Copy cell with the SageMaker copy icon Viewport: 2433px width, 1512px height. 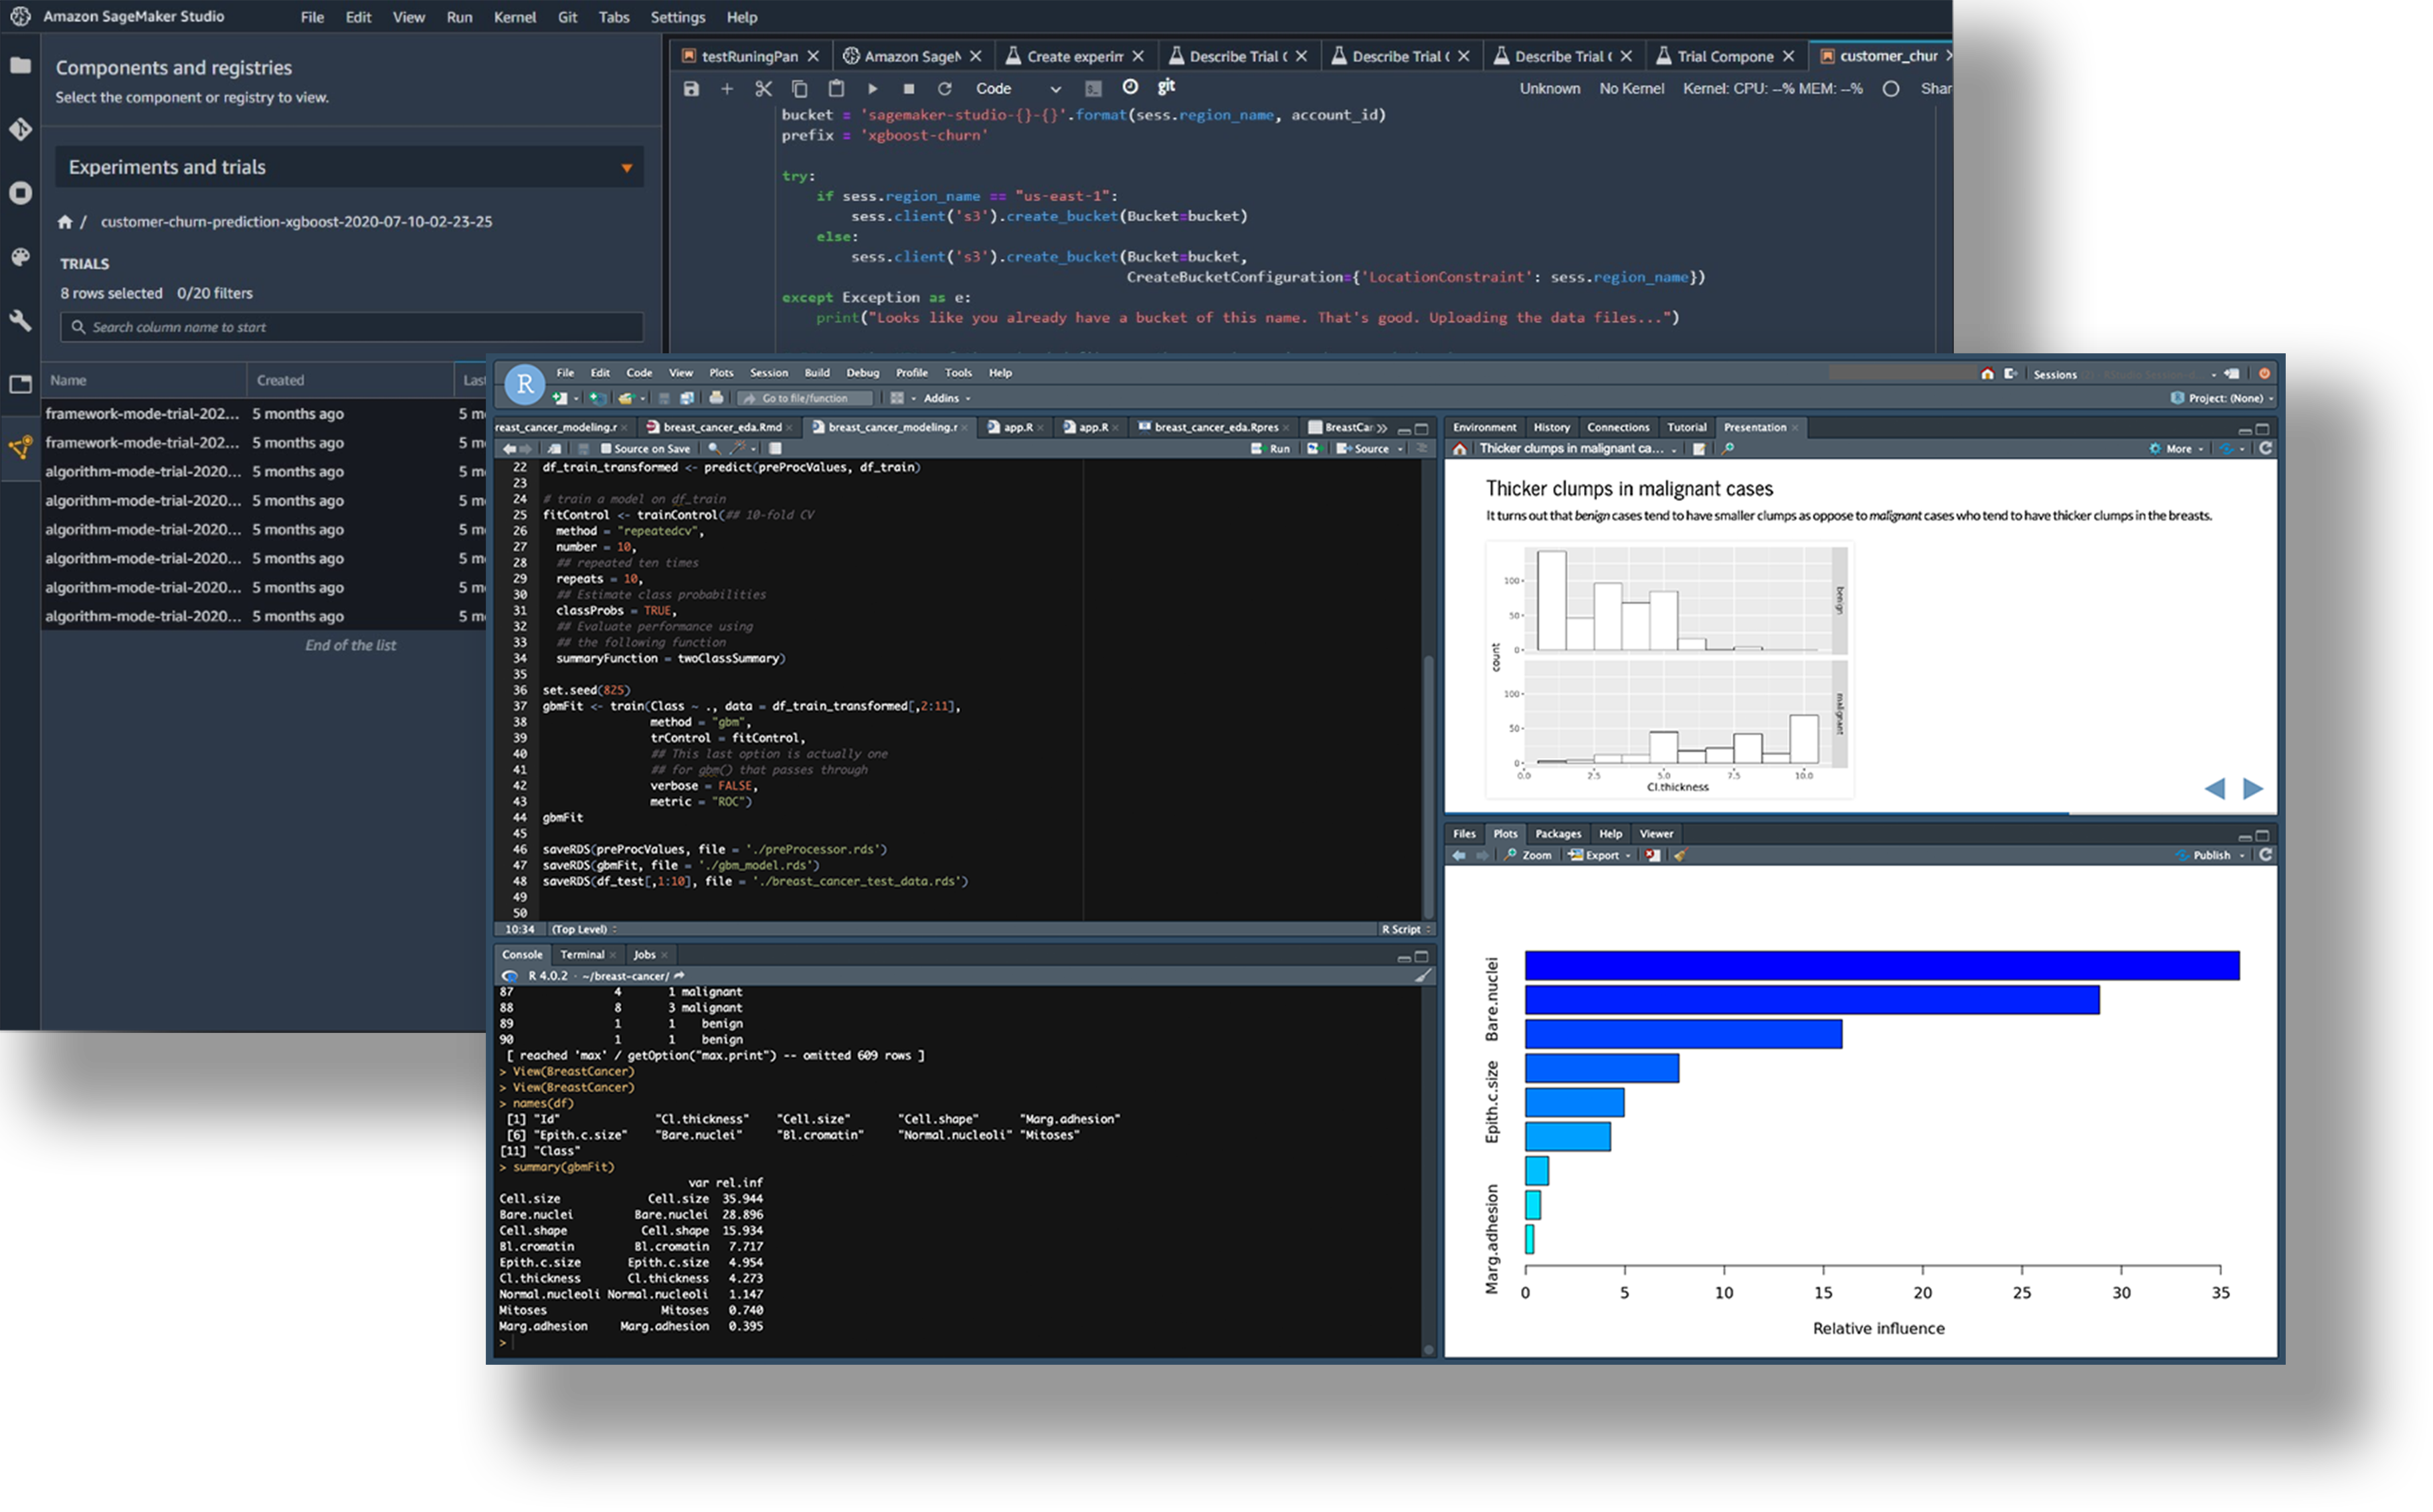pyautogui.click(x=799, y=89)
